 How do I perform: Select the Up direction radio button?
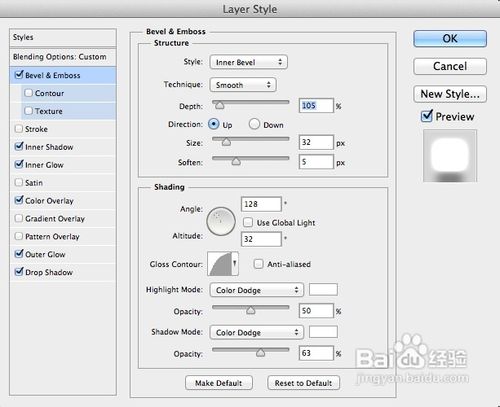pyautogui.click(x=214, y=124)
